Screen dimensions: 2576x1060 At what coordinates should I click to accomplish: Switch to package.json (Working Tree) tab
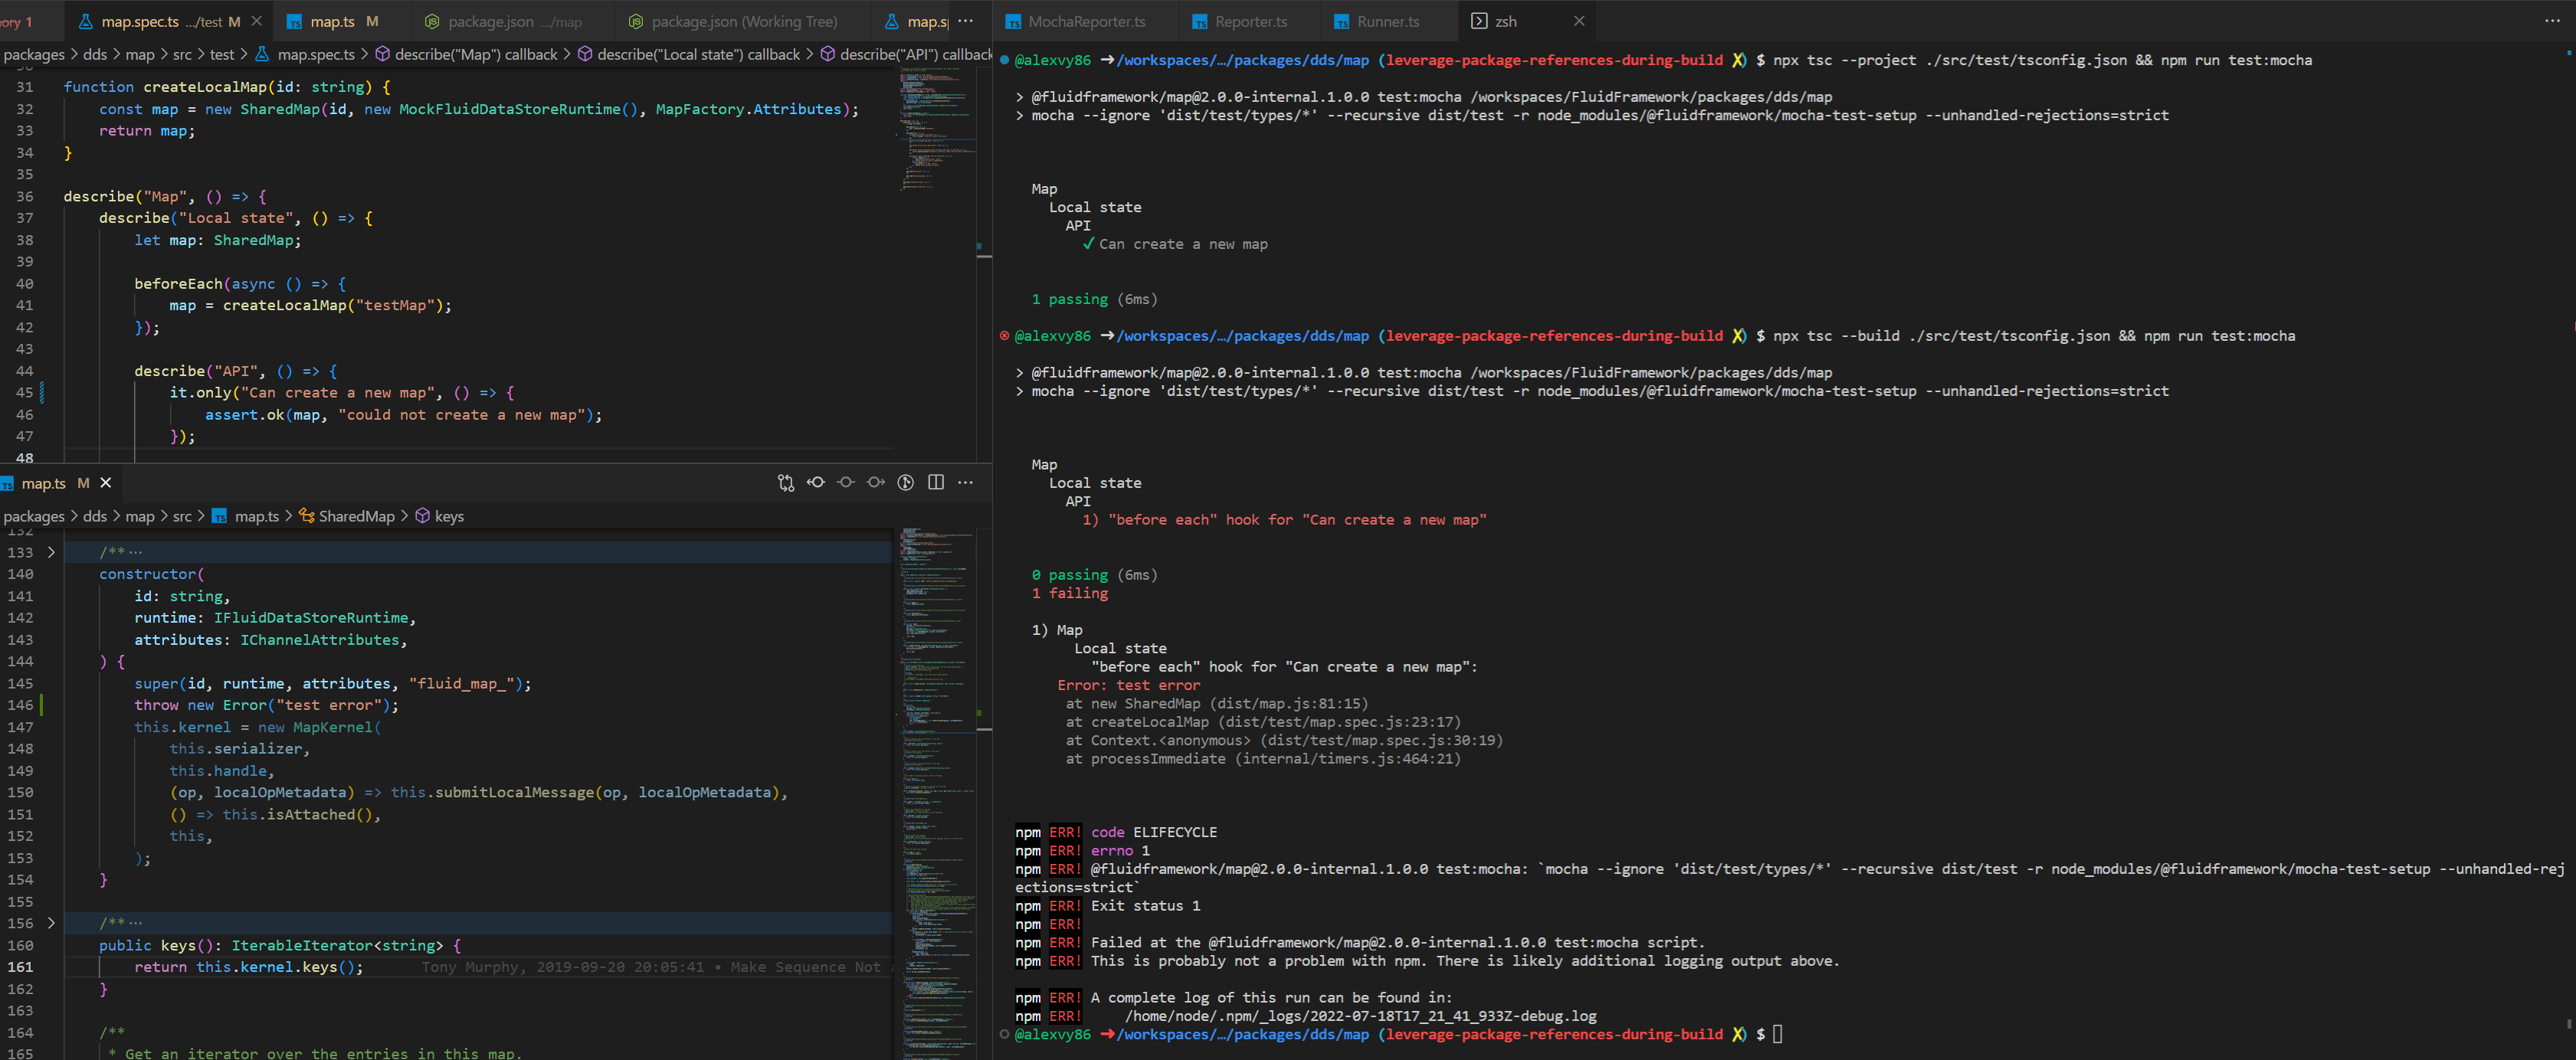point(743,21)
